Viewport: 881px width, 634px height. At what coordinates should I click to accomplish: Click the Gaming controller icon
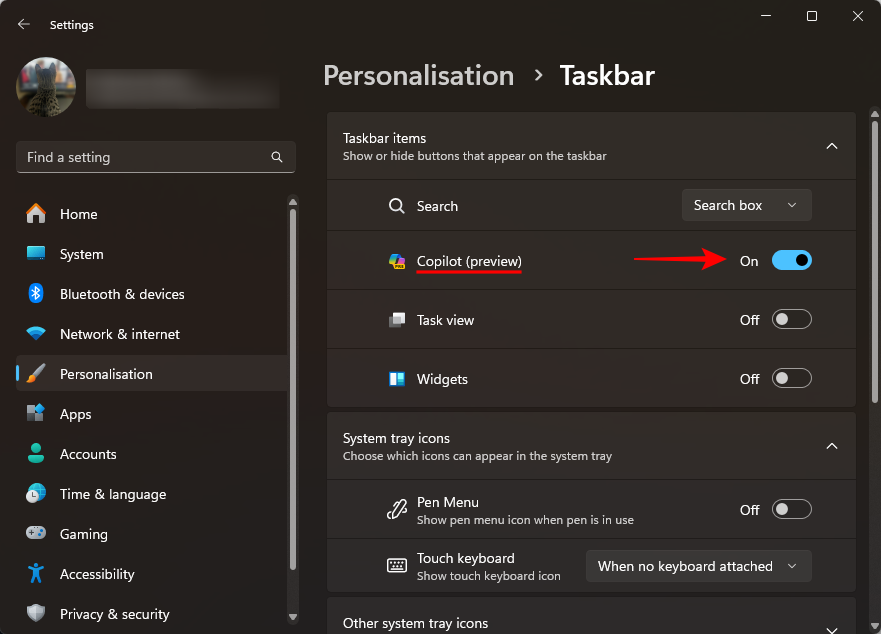pos(36,534)
